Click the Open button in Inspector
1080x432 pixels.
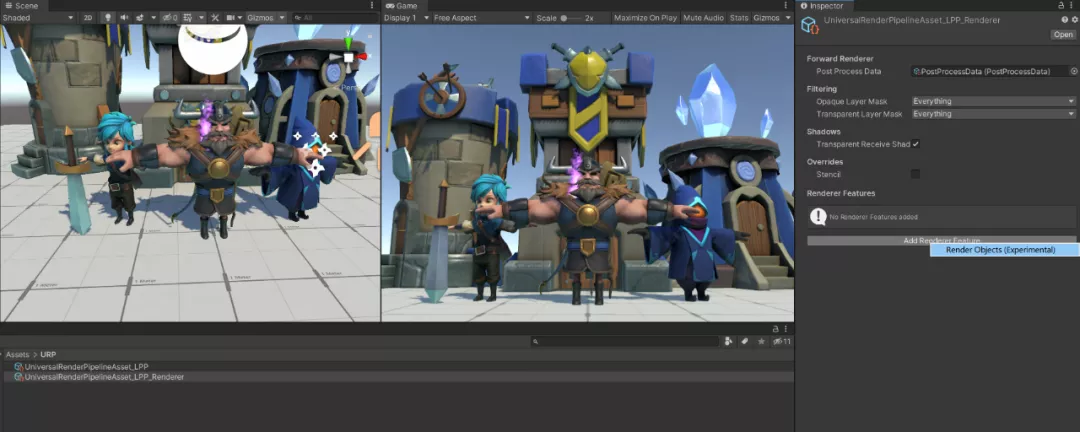[1062, 34]
